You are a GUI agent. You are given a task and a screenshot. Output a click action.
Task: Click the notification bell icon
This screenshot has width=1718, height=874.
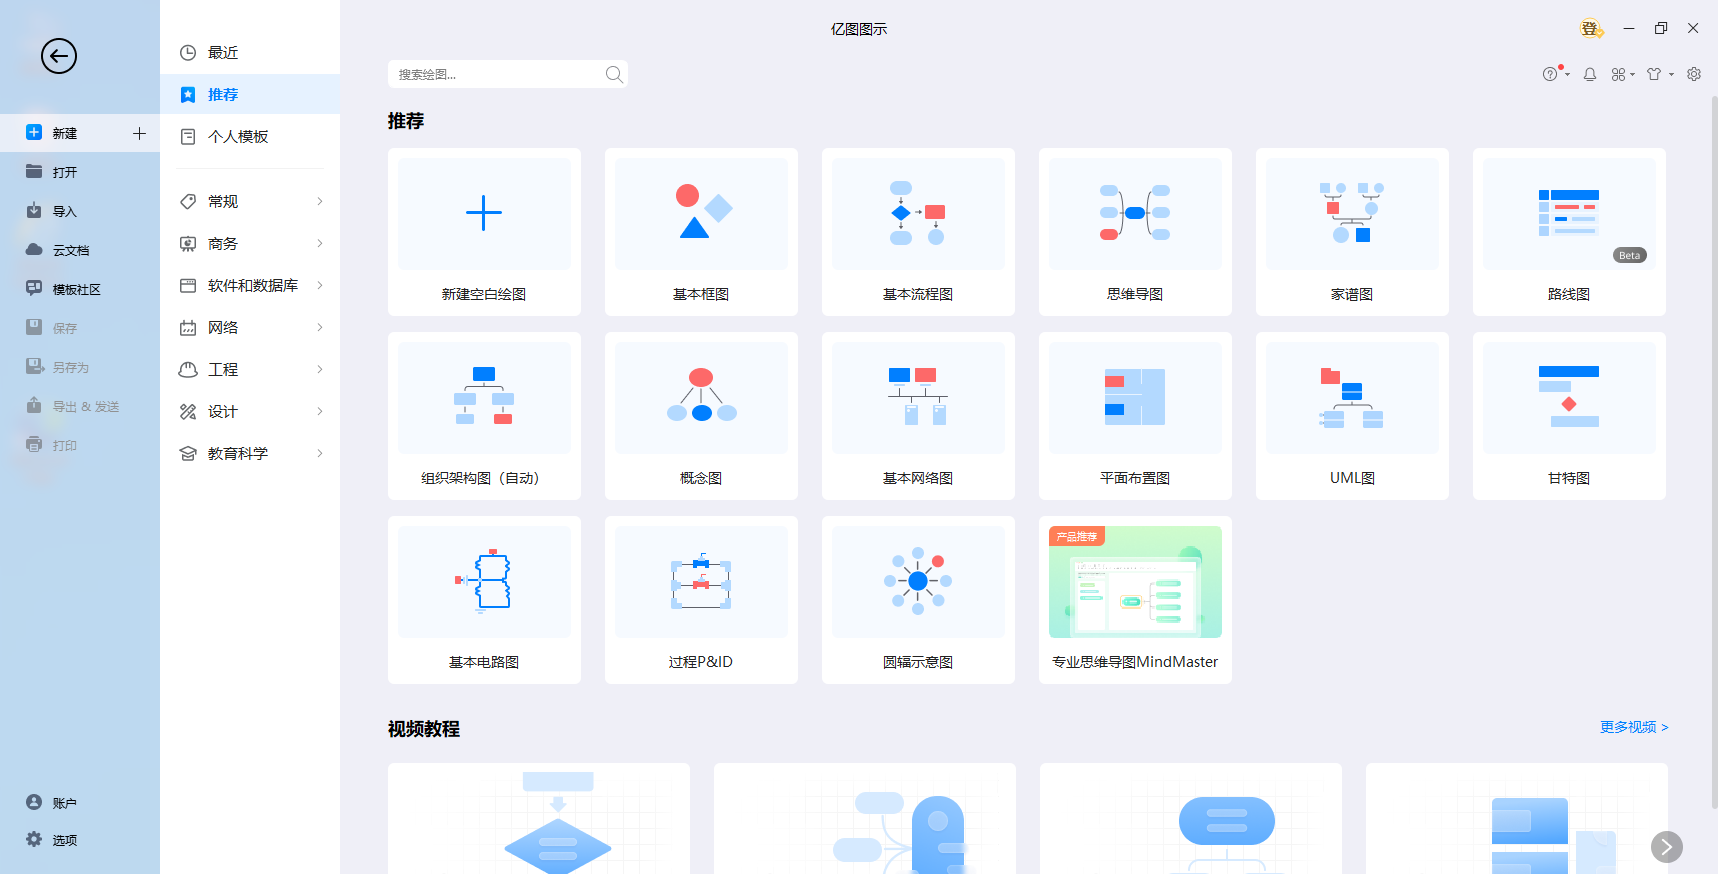tap(1590, 74)
